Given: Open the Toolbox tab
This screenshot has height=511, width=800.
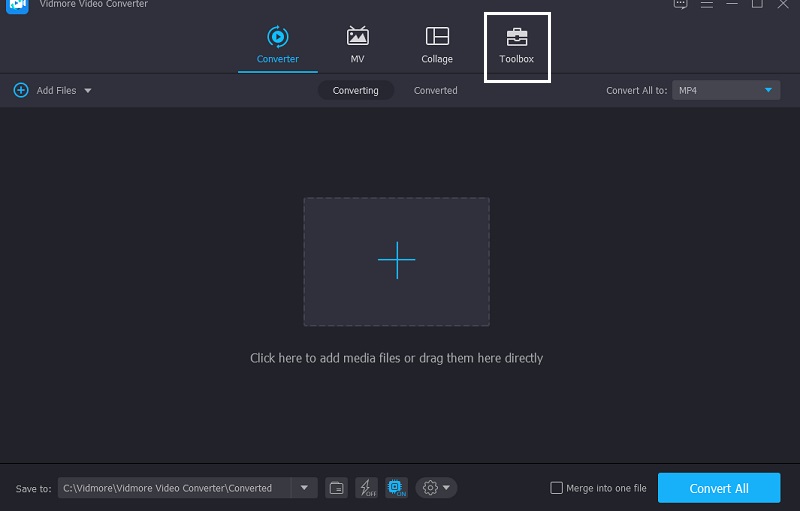Looking at the screenshot, I should [517, 45].
